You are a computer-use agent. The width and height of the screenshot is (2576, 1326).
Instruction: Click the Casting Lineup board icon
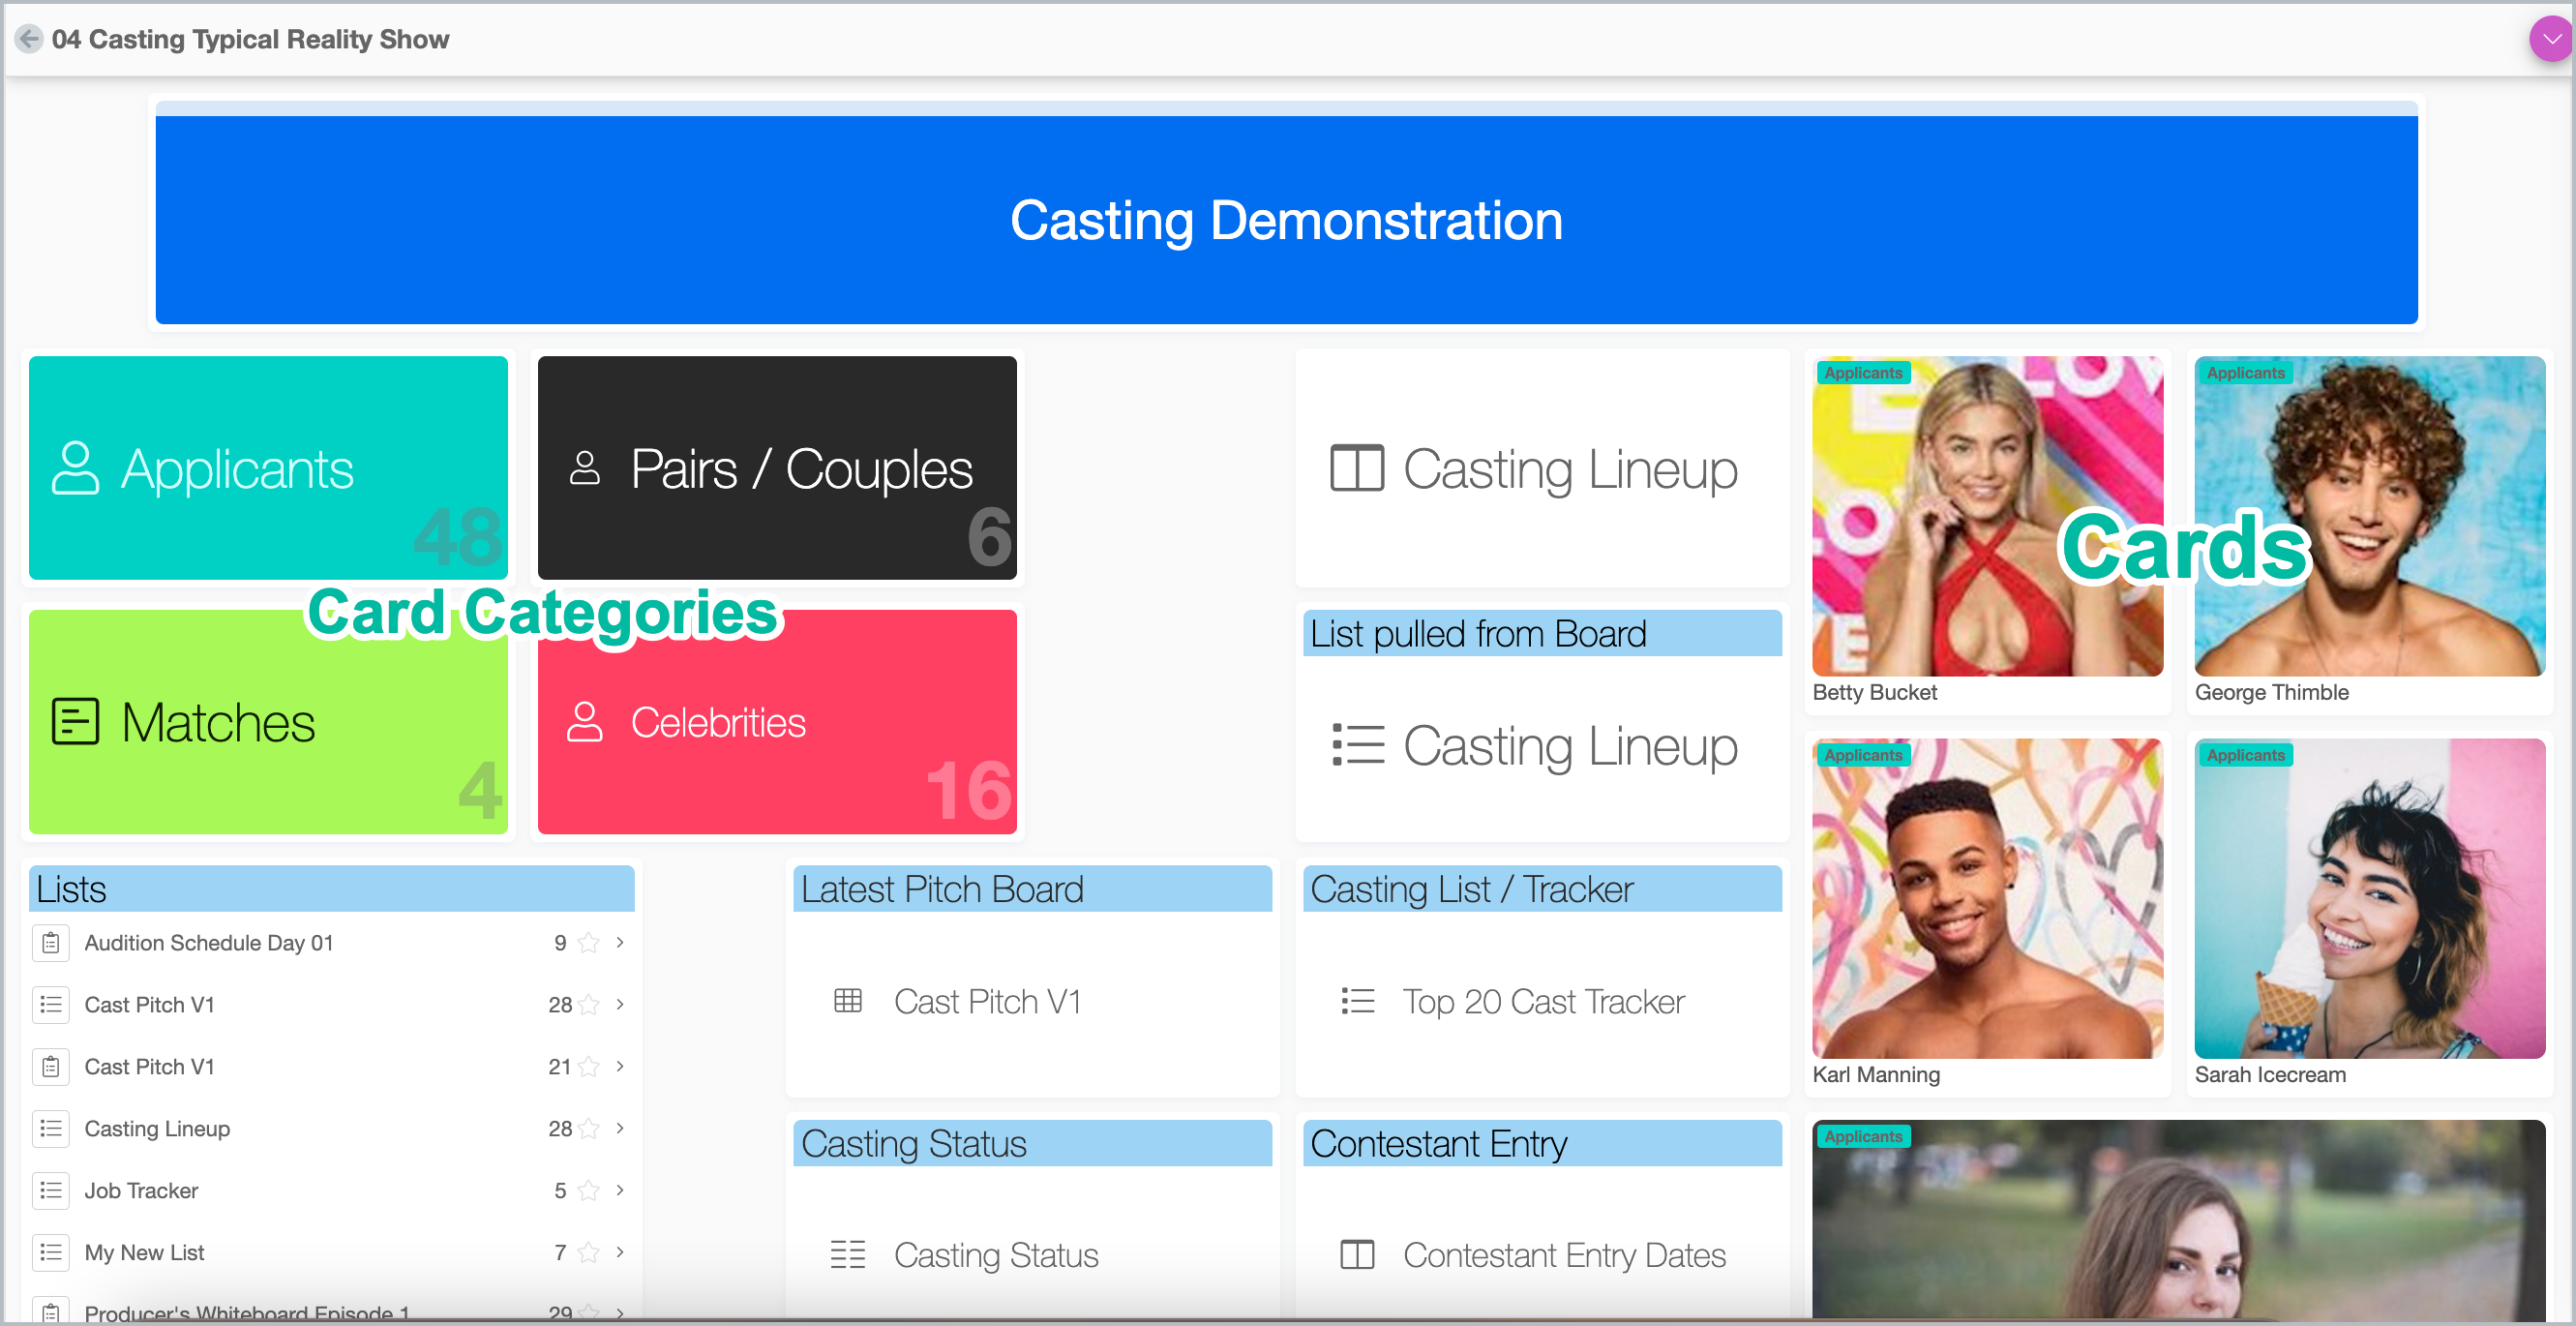(x=1356, y=468)
